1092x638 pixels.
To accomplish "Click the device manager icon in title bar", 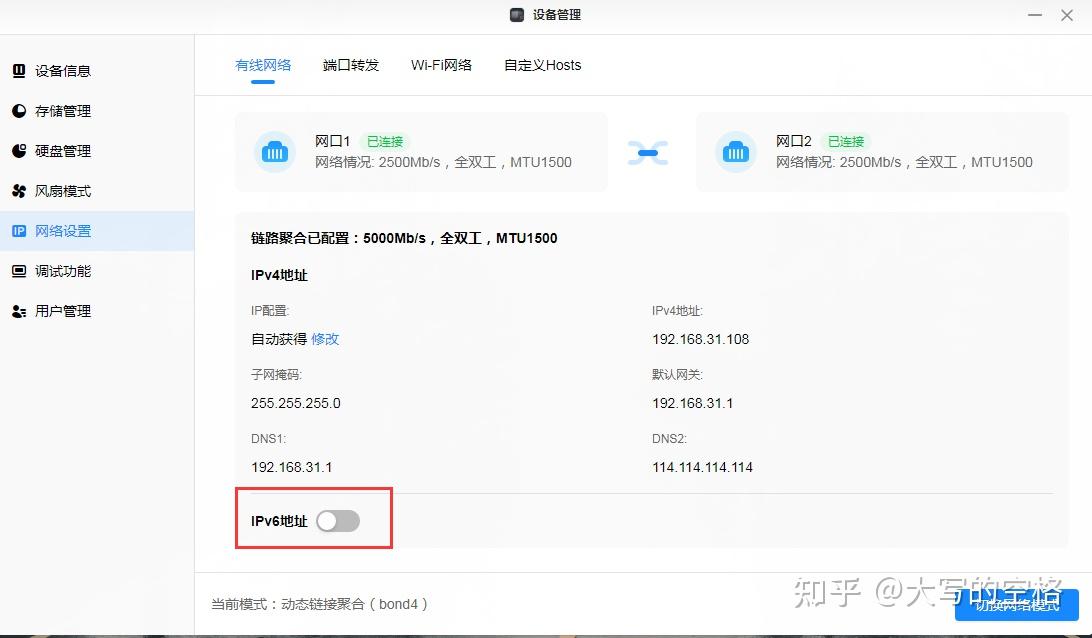I will (x=516, y=15).
